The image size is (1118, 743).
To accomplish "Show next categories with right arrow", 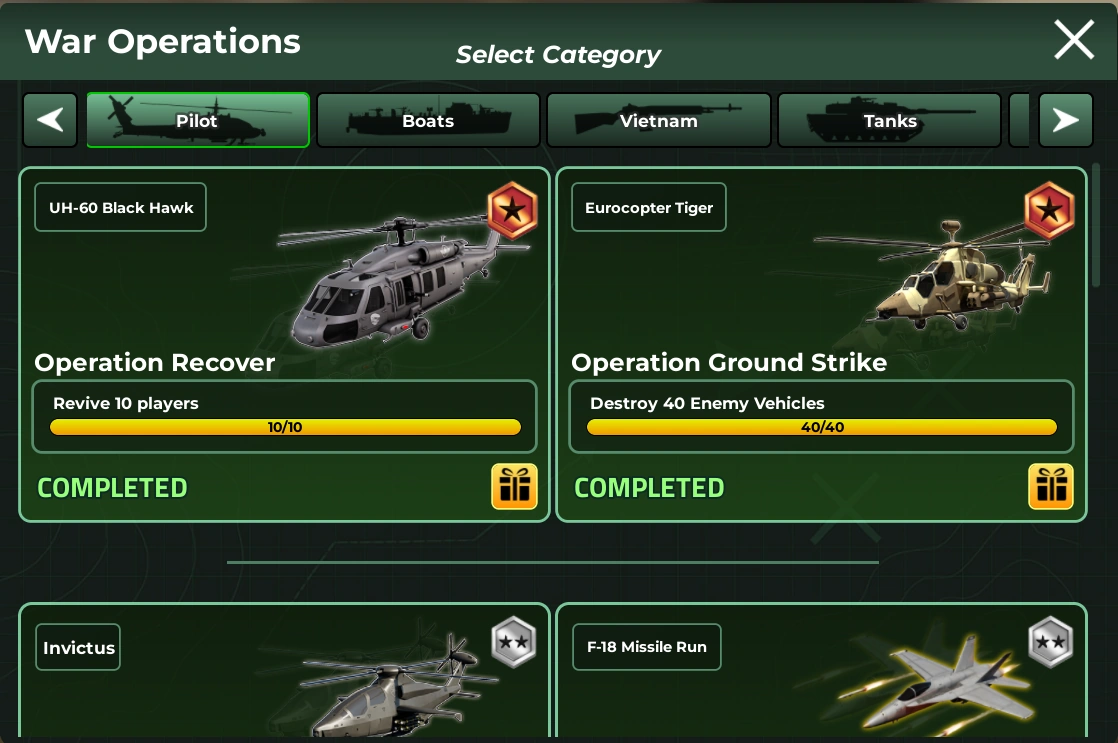I will click(x=1066, y=120).
